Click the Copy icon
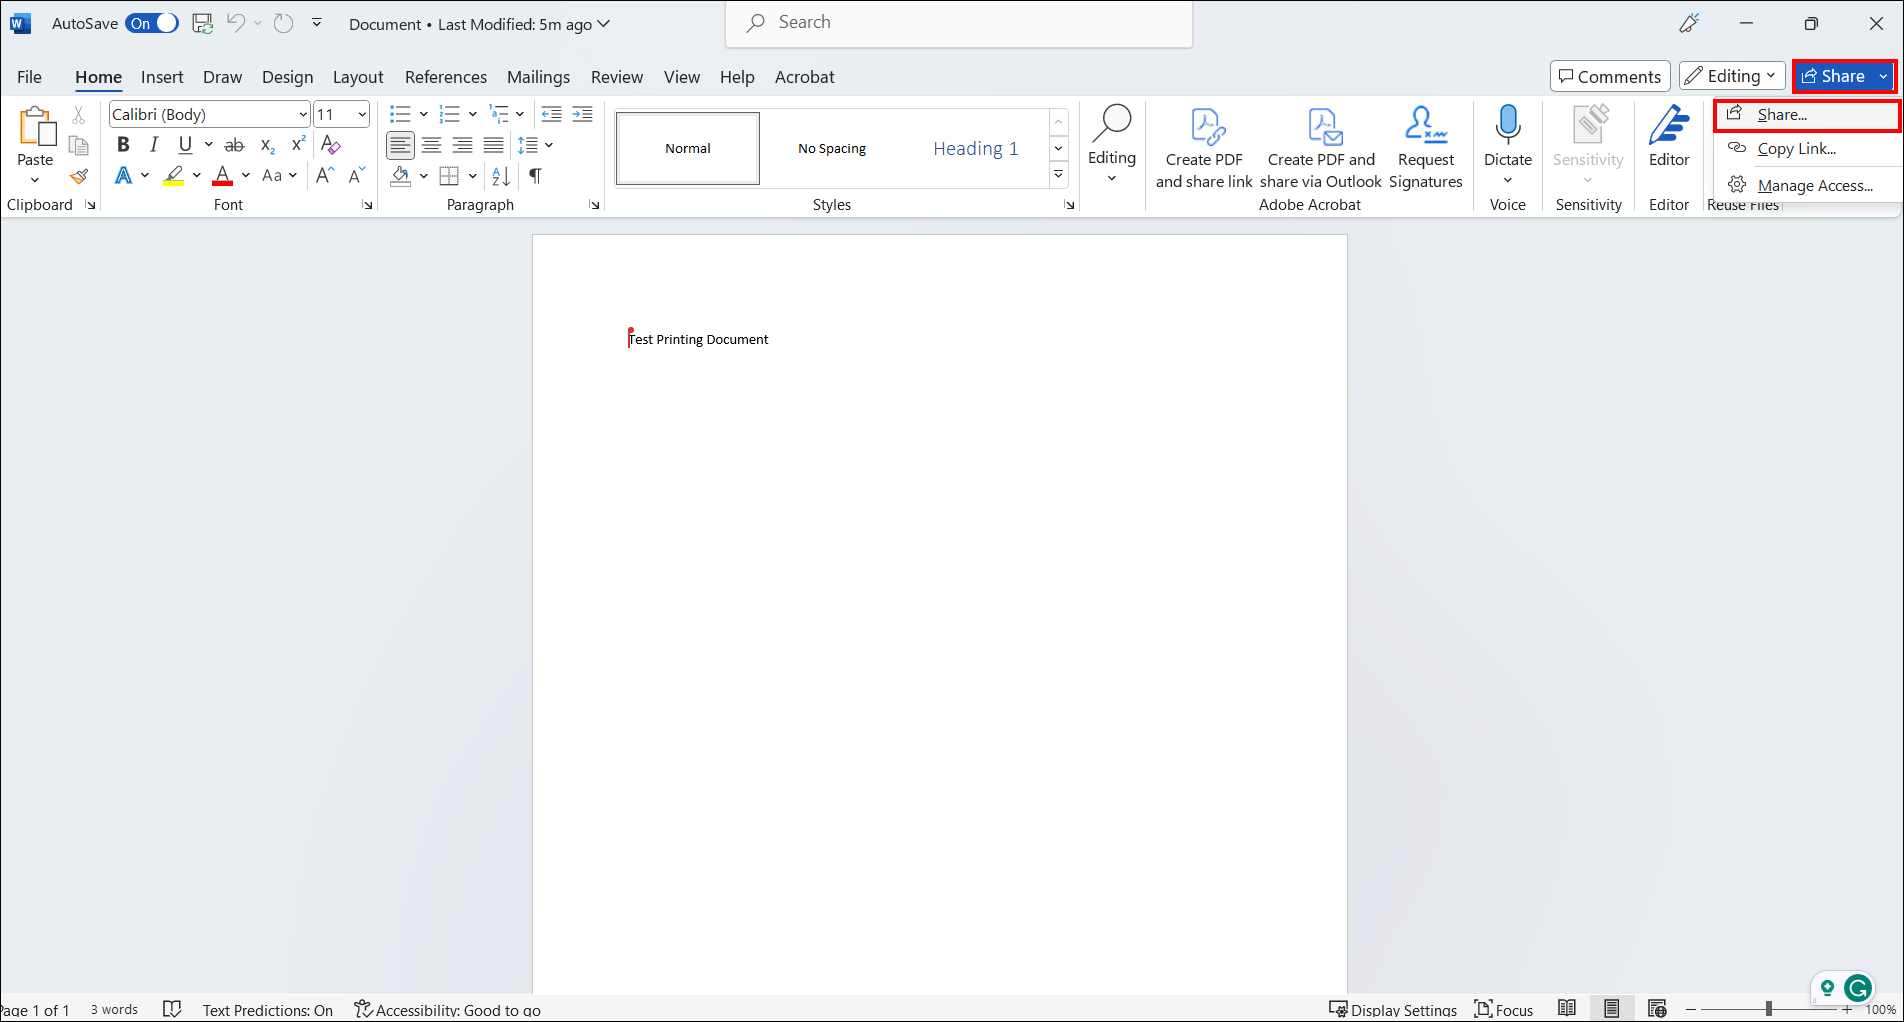This screenshot has height=1022, width=1904. (x=79, y=146)
